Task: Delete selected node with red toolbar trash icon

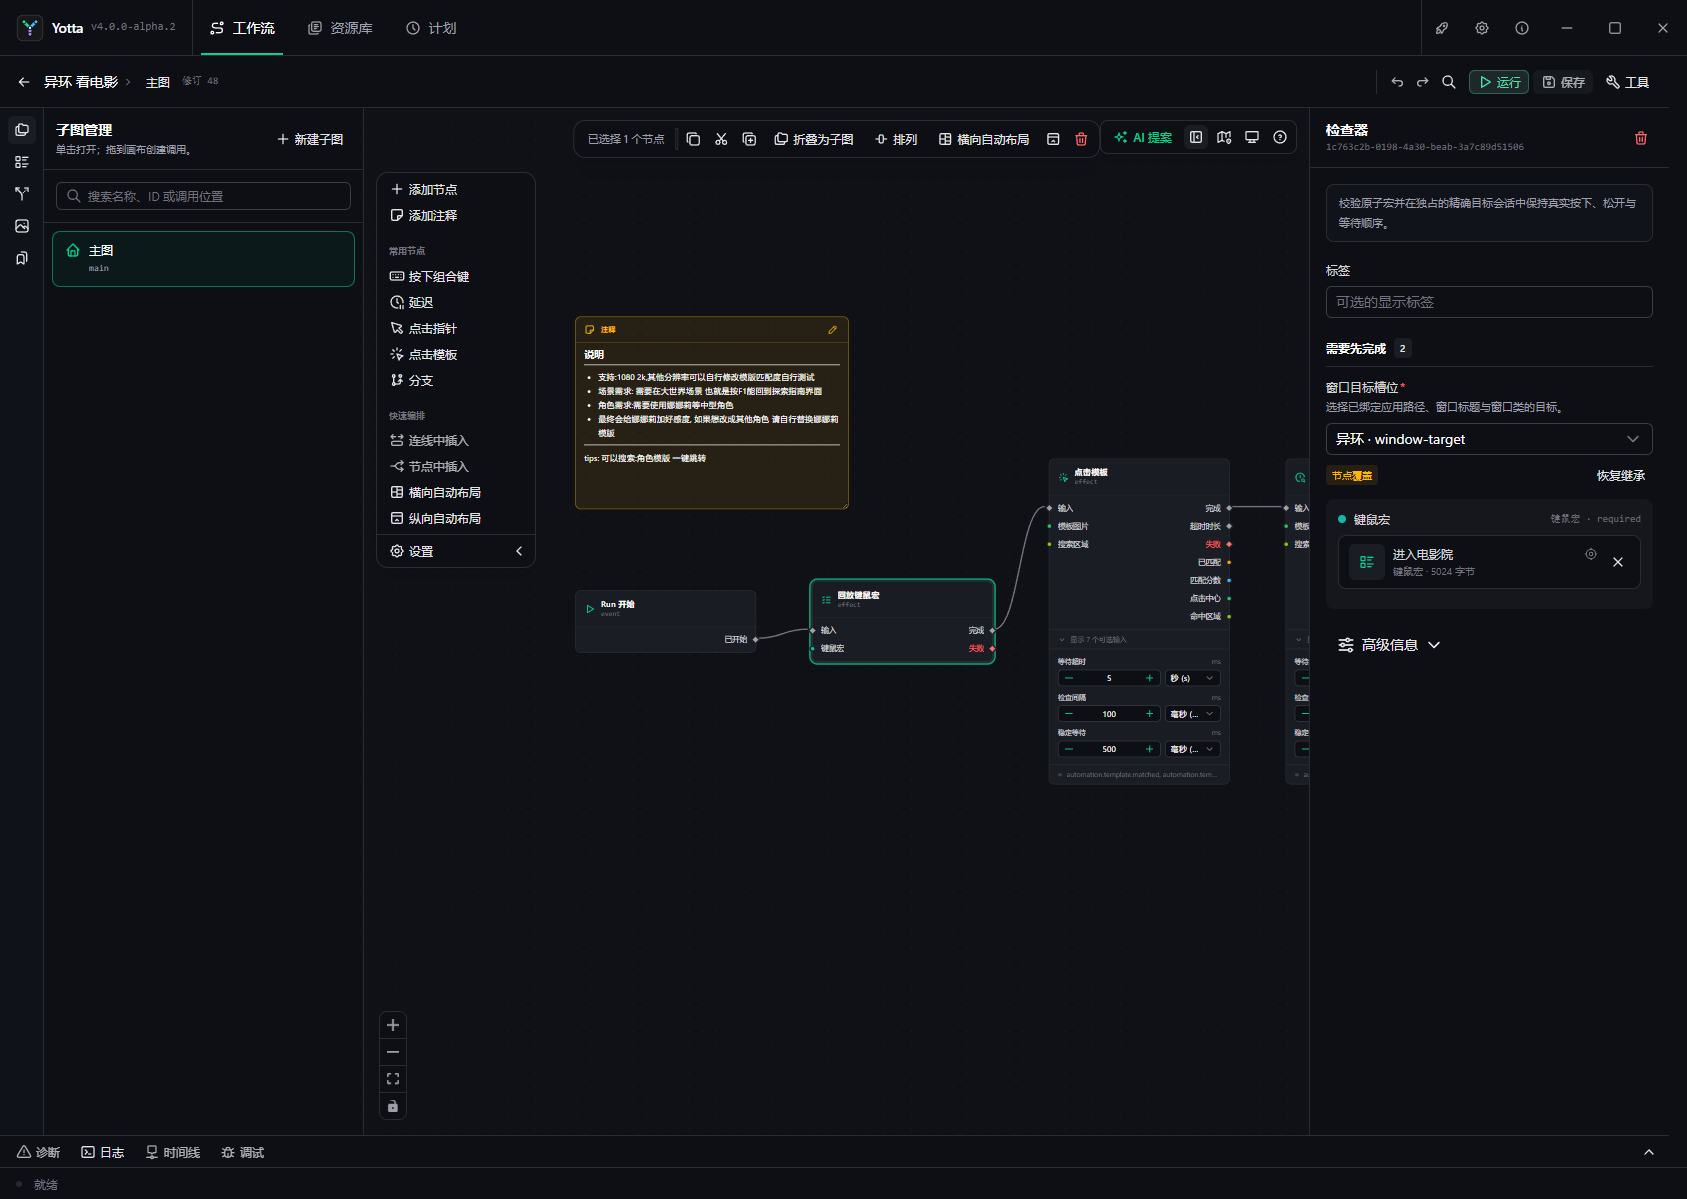Action: point(1081,139)
